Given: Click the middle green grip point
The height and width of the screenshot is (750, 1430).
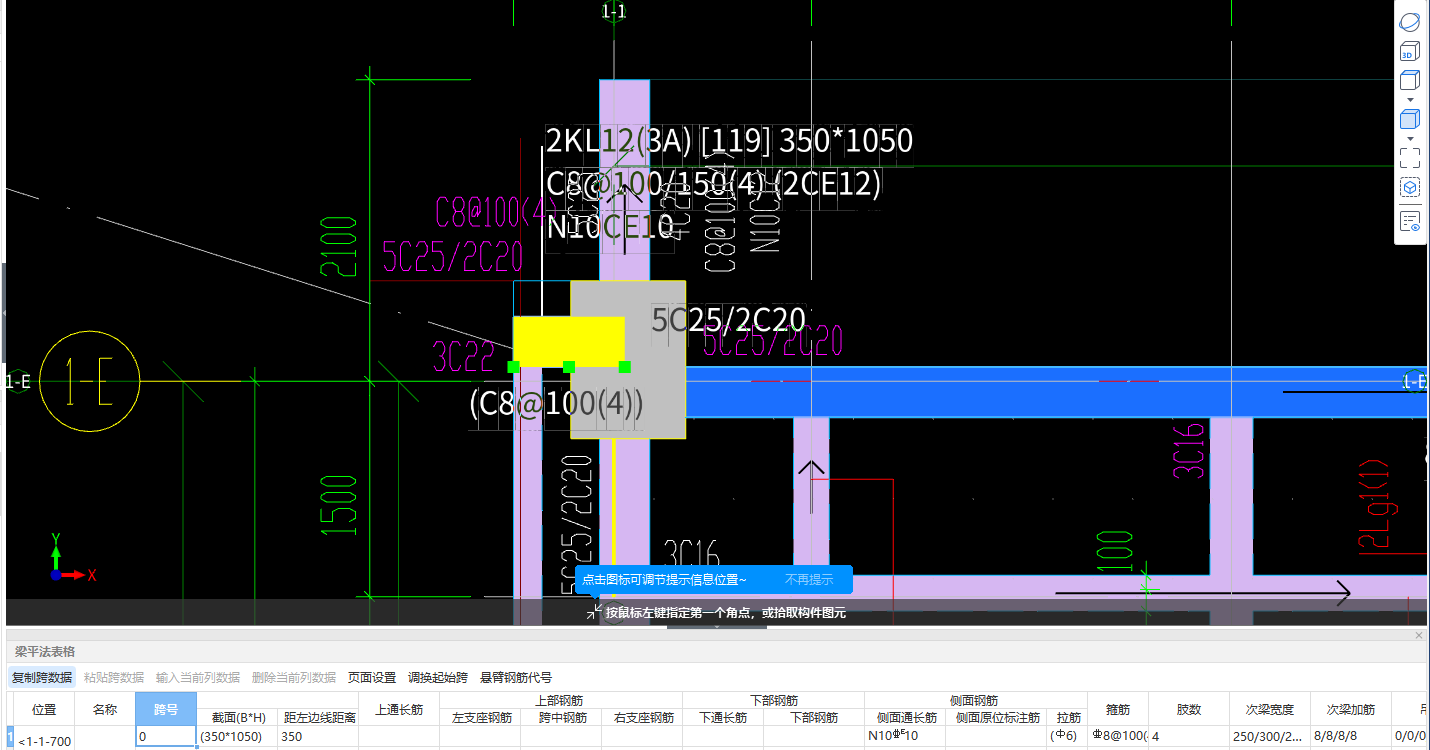Looking at the screenshot, I should point(569,367).
